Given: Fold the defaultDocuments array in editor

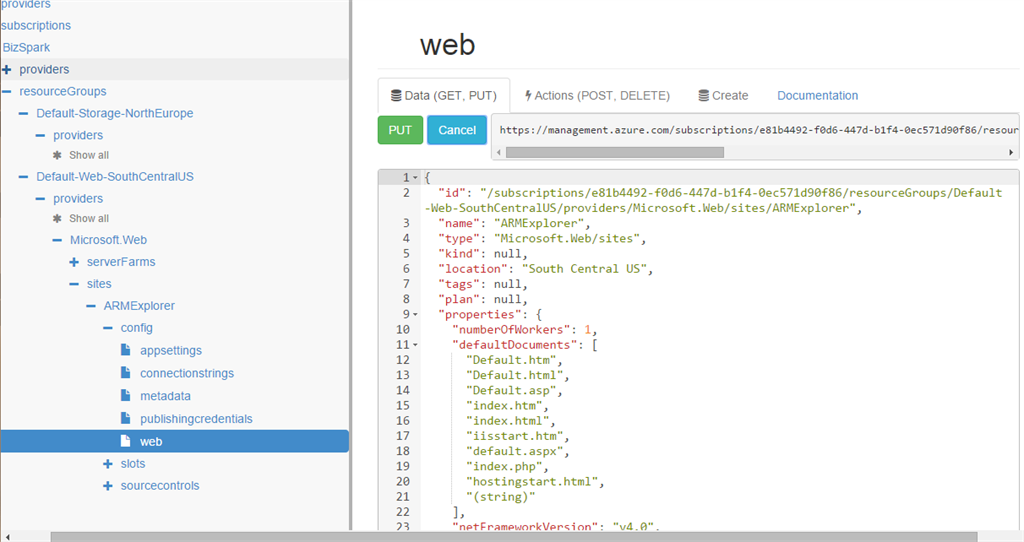Looking at the screenshot, I should pos(415,345).
